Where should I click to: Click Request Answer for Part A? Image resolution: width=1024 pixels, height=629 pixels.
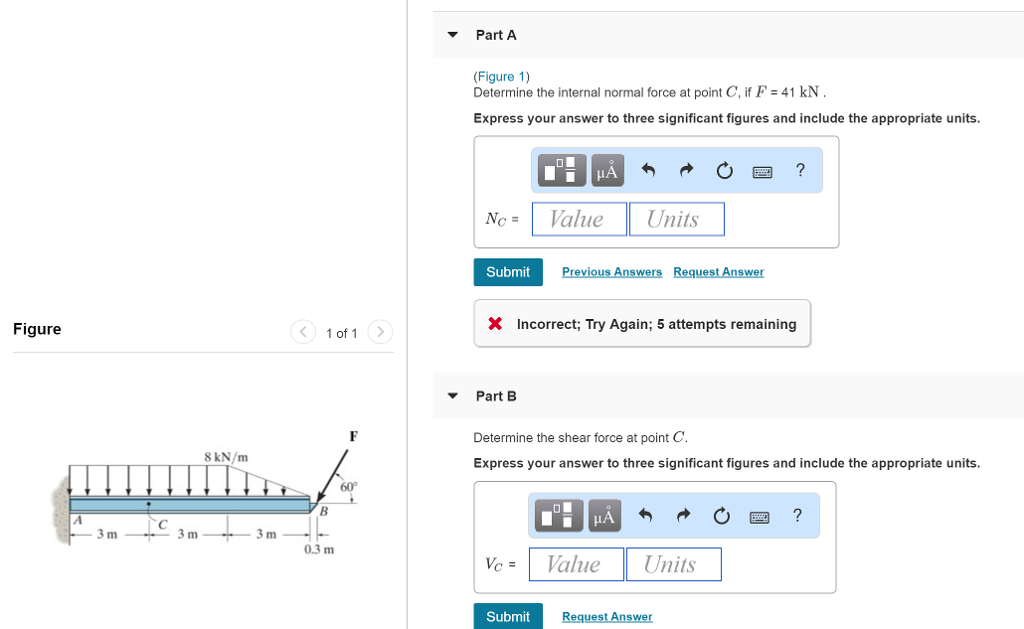pos(718,272)
